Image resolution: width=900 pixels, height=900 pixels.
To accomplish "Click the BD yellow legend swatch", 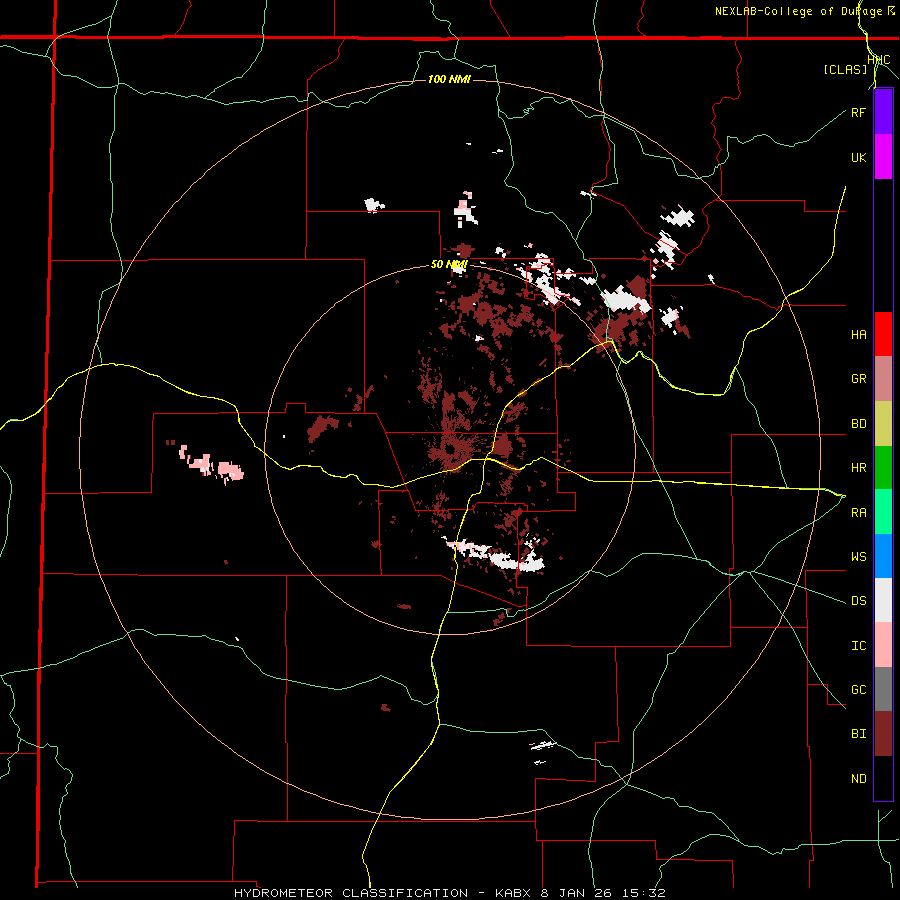I will [883, 424].
